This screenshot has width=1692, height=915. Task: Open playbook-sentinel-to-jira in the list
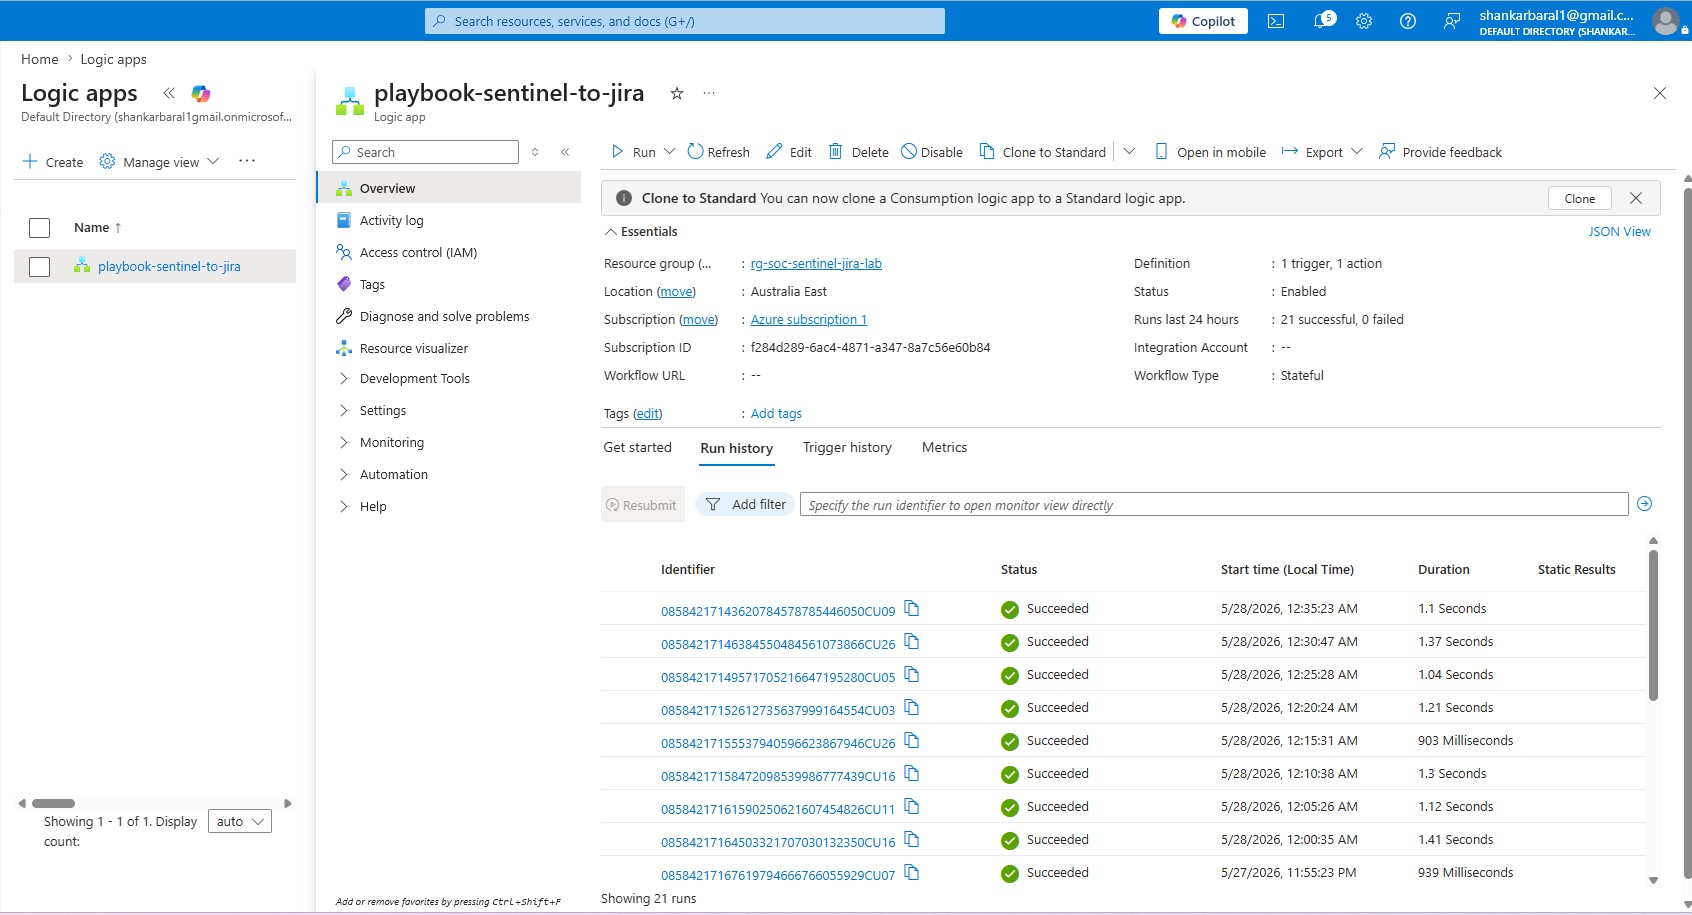point(169,266)
